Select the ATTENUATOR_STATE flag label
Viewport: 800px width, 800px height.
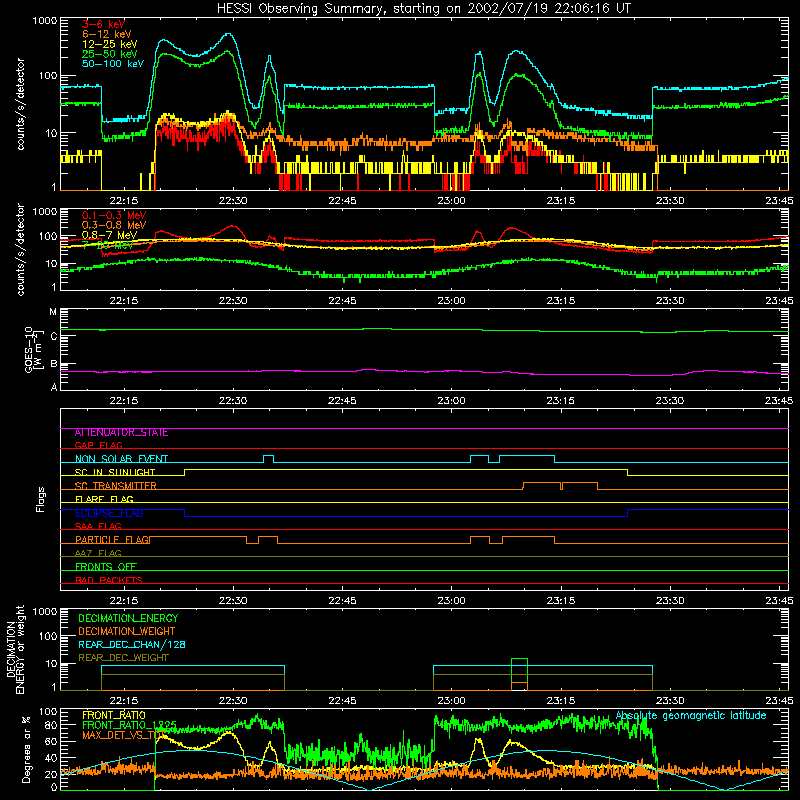pyautogui.click(x=121, y=433)
